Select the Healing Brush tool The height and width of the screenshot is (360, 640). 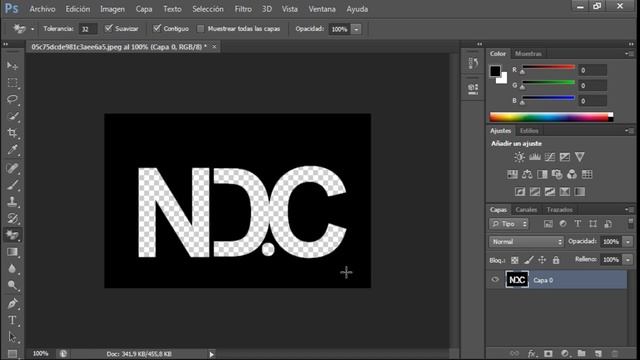[x=12, y=168]
